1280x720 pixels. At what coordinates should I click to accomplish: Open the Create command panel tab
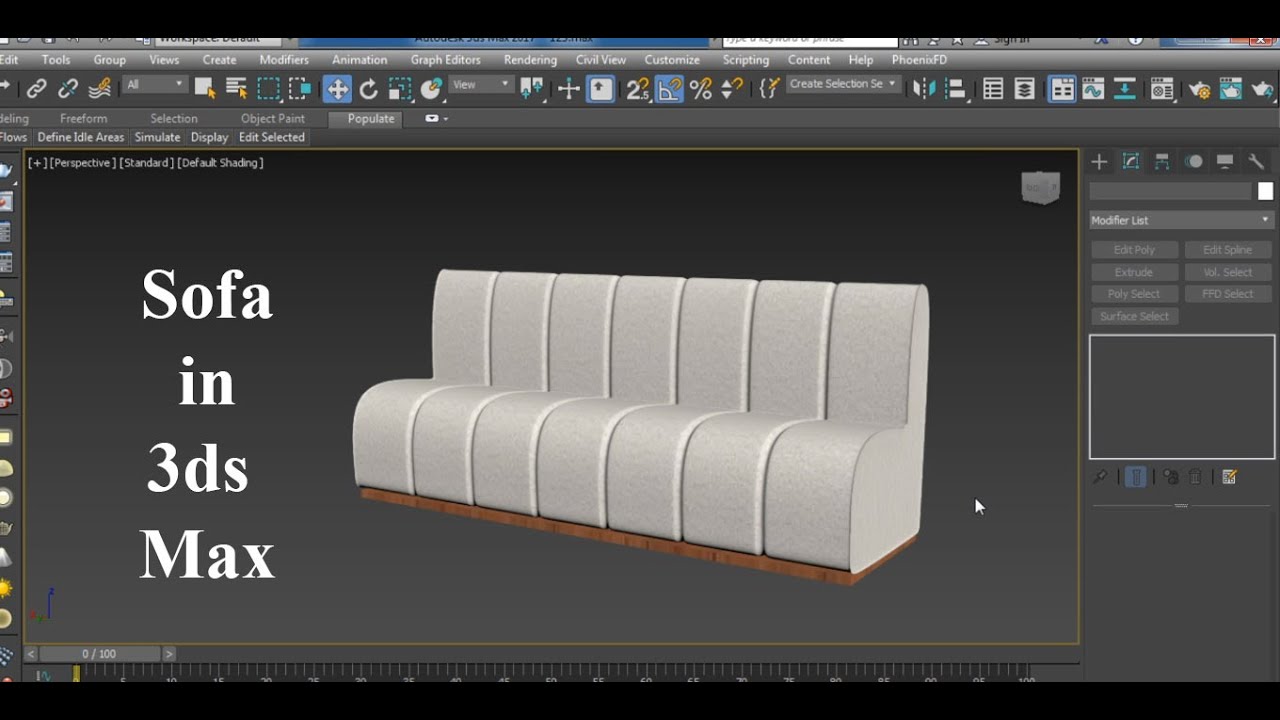pyautogui.click(x=1099, y=161)
